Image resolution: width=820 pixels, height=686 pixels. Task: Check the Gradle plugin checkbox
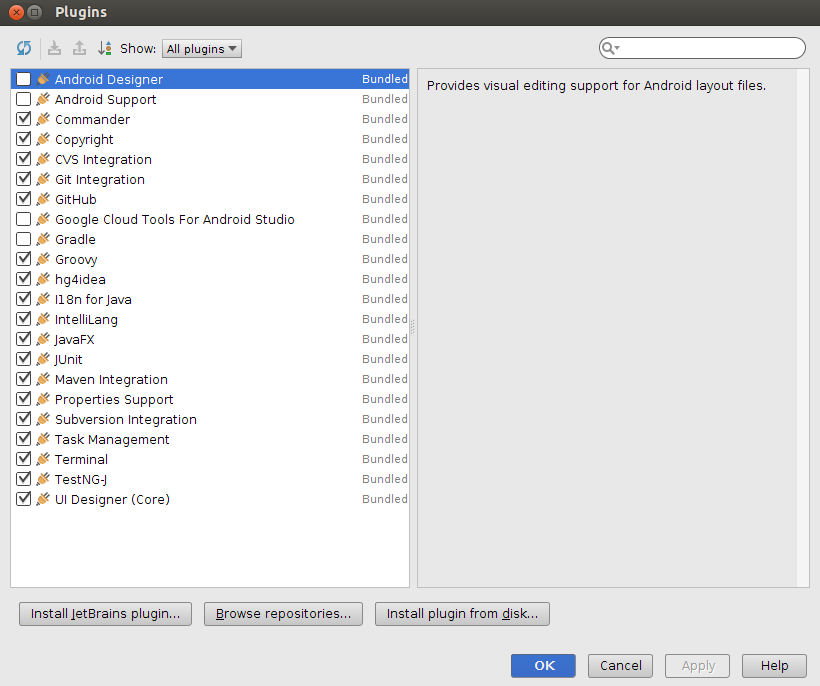24,239
